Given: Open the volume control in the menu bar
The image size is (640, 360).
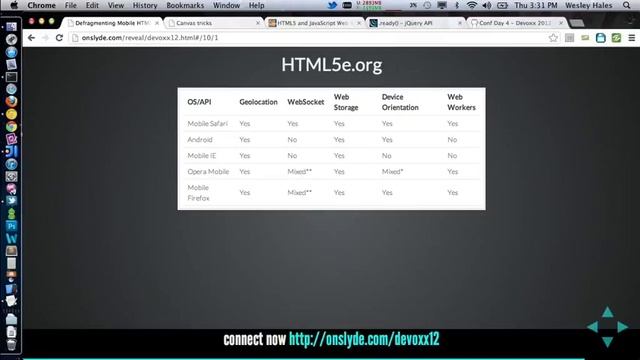Looking at the screenshot, I should [x=487, y=5].
